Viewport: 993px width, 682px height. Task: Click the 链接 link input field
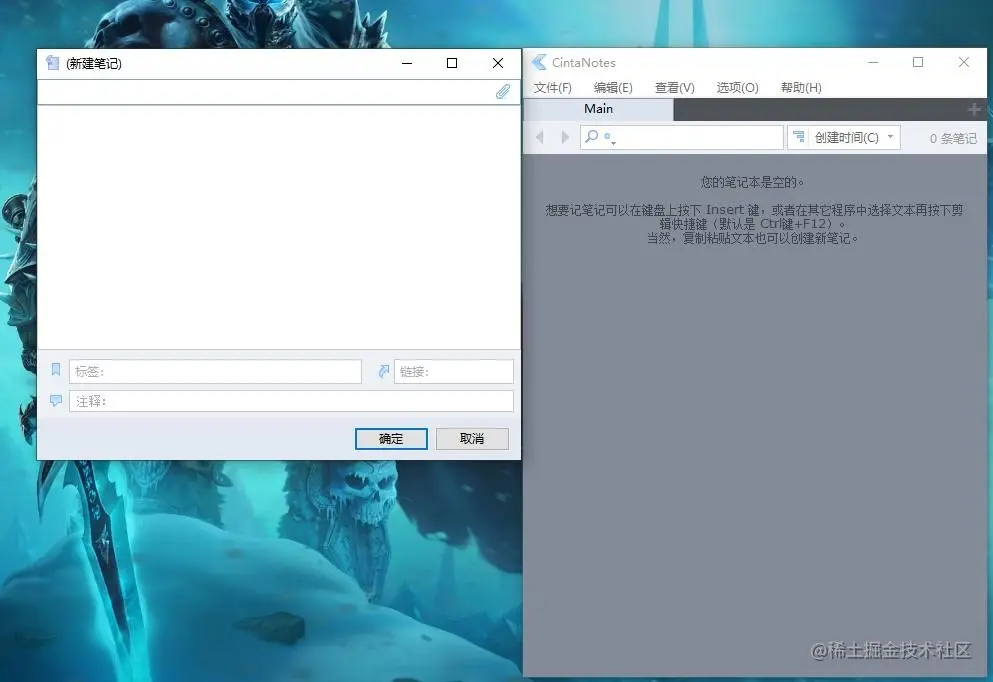(x=453, y=371)
